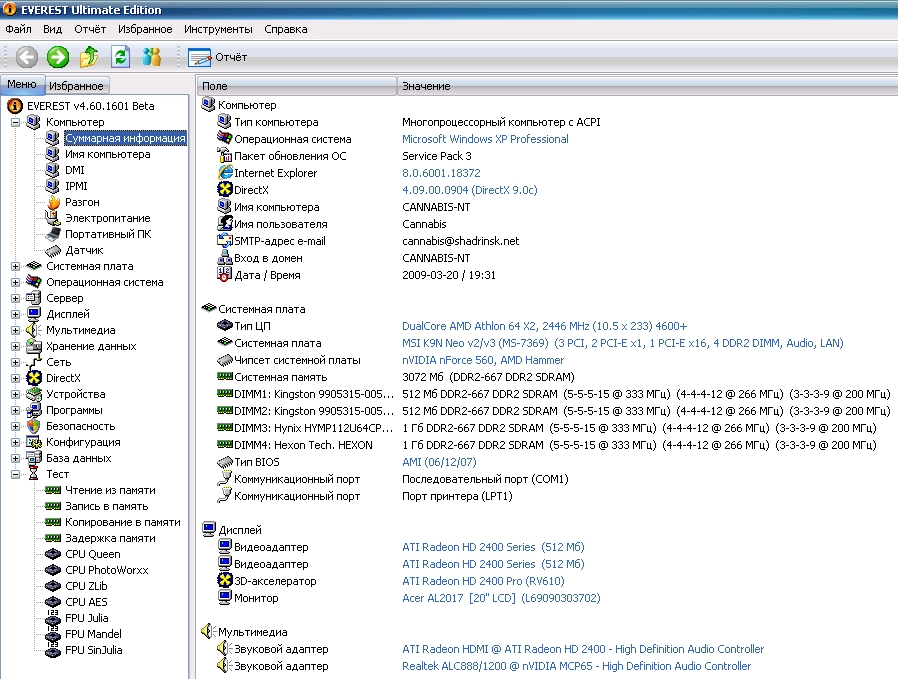The width and height of the screenshot is (898, 679).
Task: Select FPU SinJulia benchmark
Action: click(x=93, y=650)
